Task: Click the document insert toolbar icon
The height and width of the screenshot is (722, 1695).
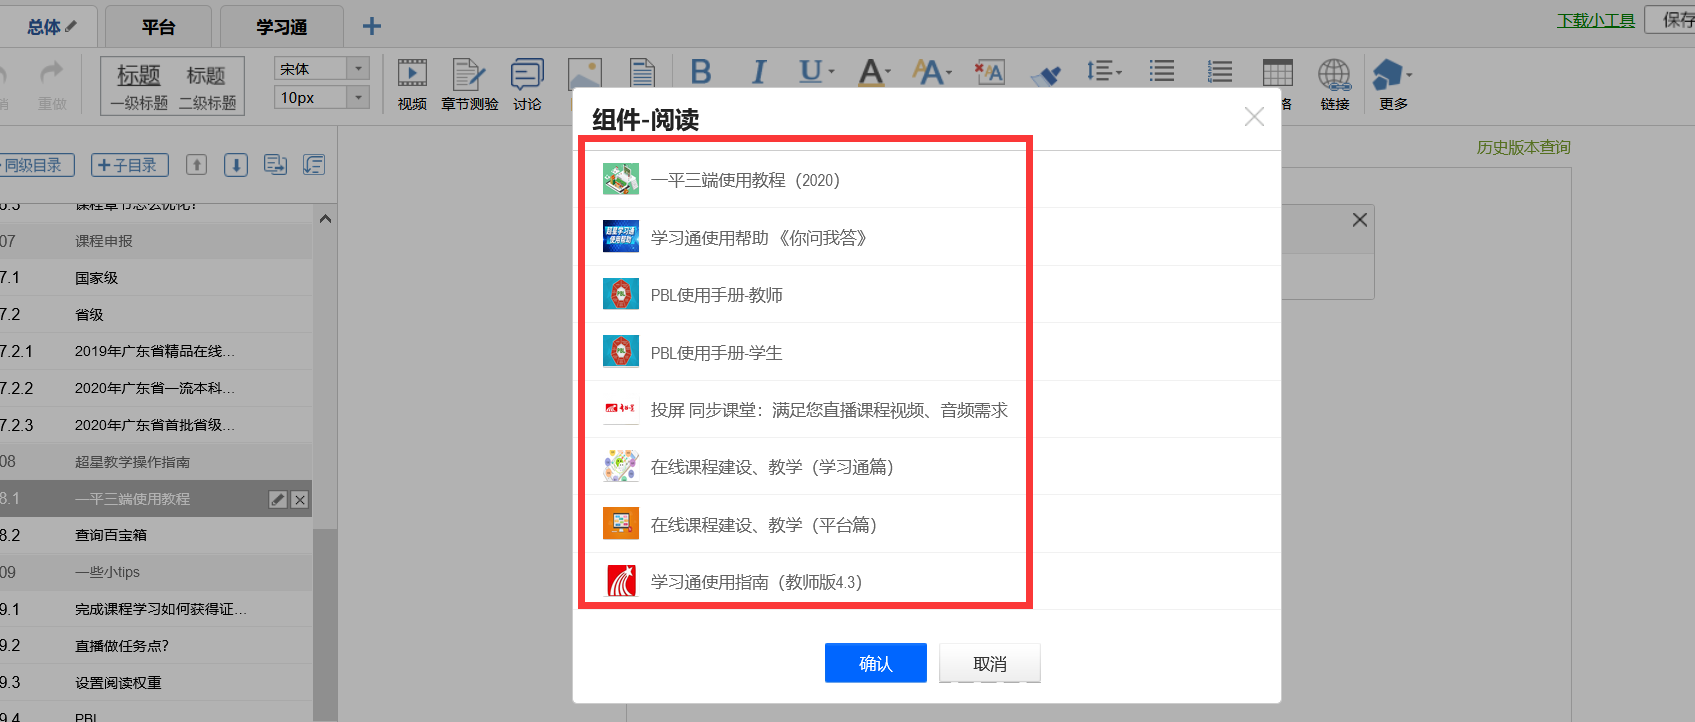Action: (642, 74)
